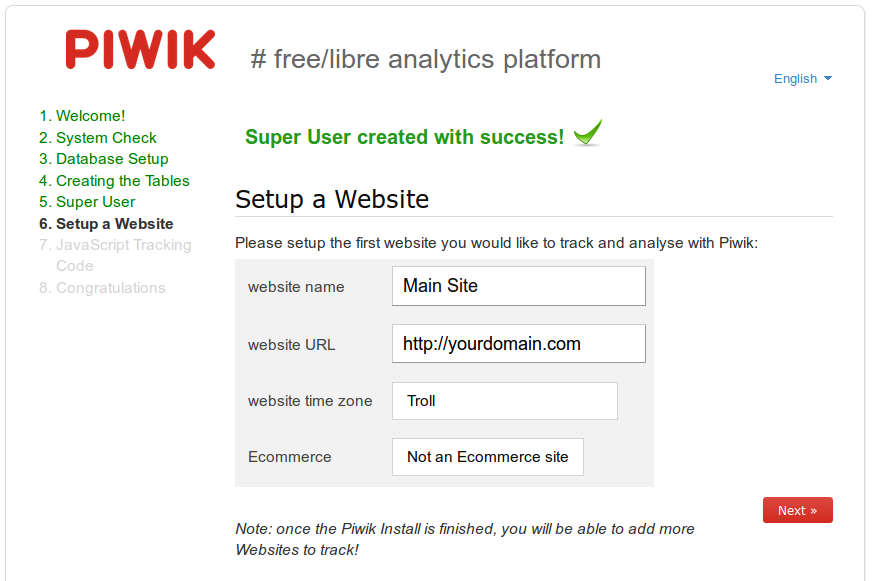Click the free/libre analytics platform tagline

[426, 59]
